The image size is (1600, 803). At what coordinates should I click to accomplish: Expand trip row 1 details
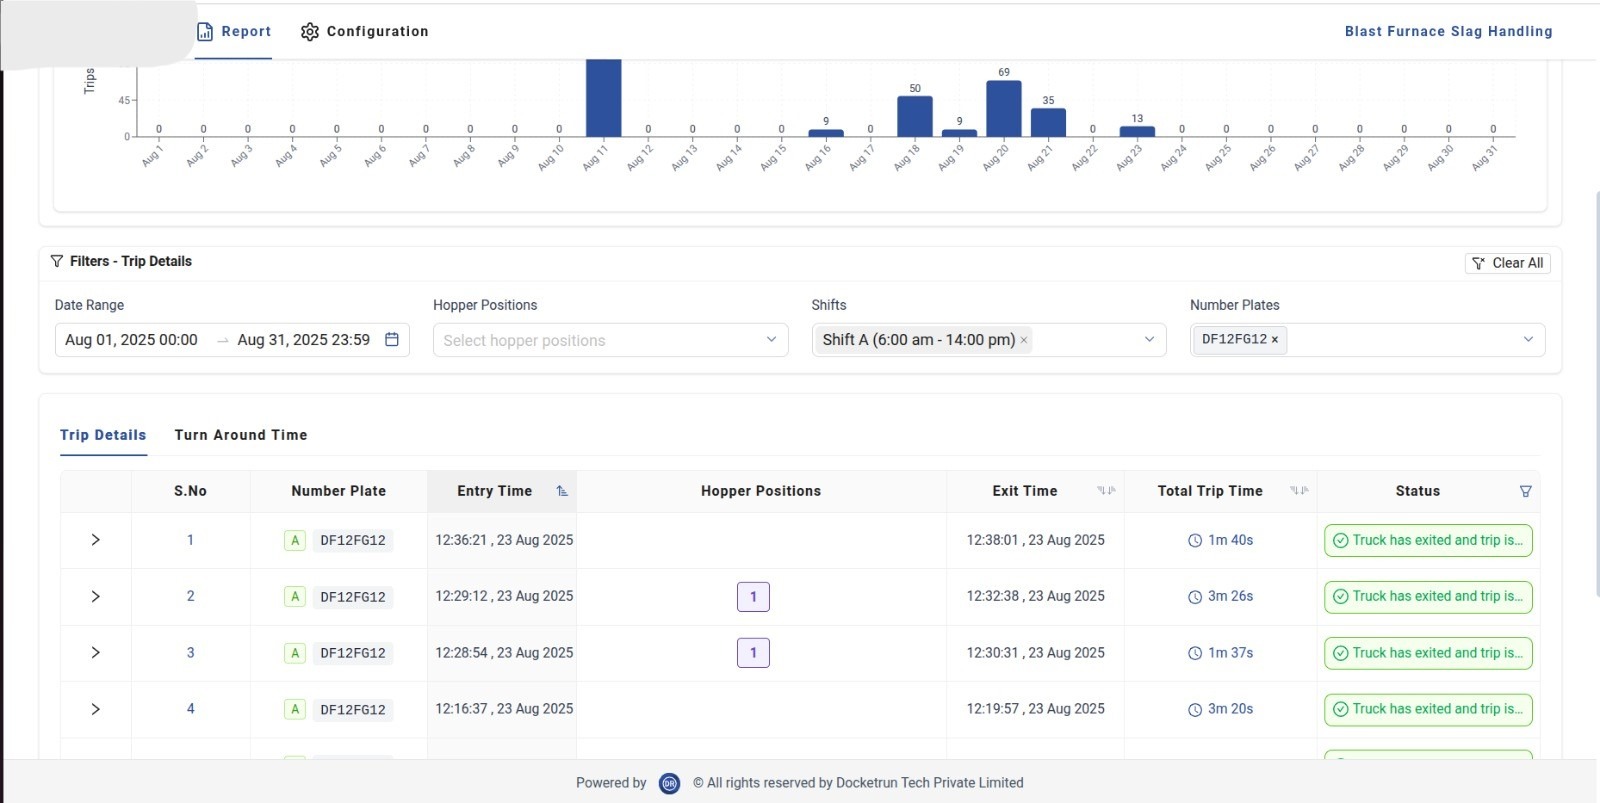click(95, 540)
